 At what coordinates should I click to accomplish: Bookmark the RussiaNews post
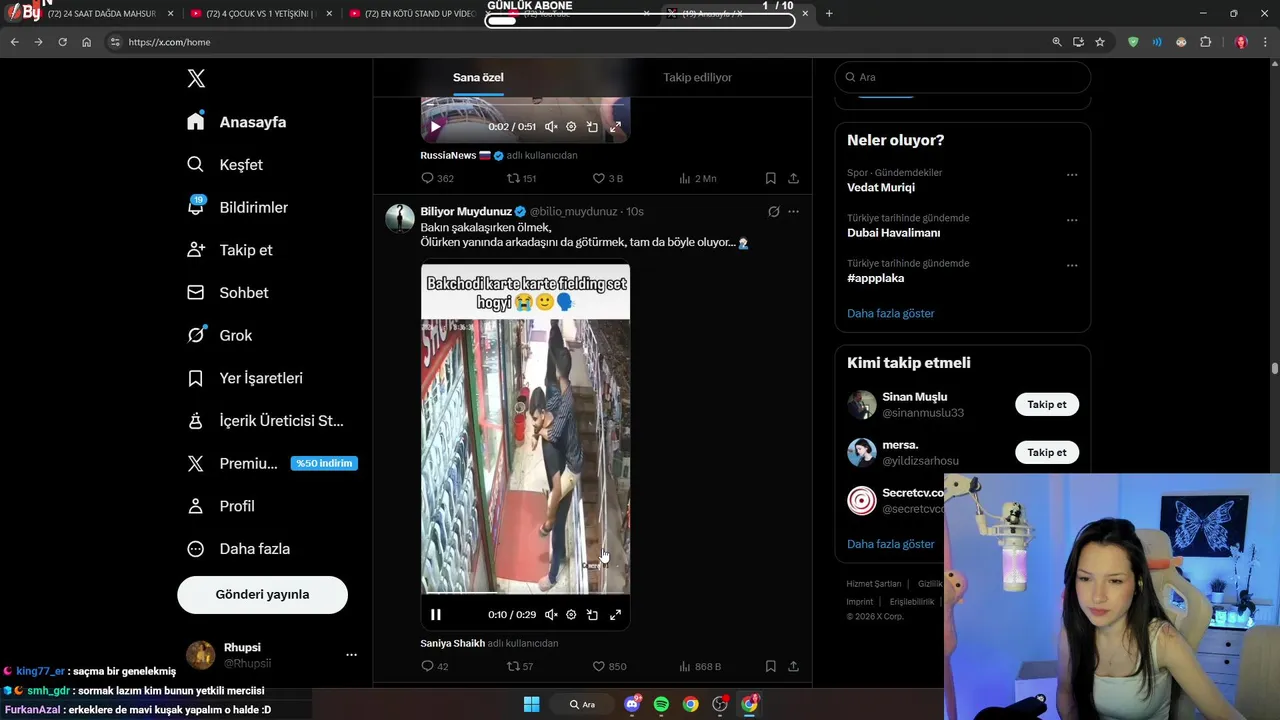point(770,178)
